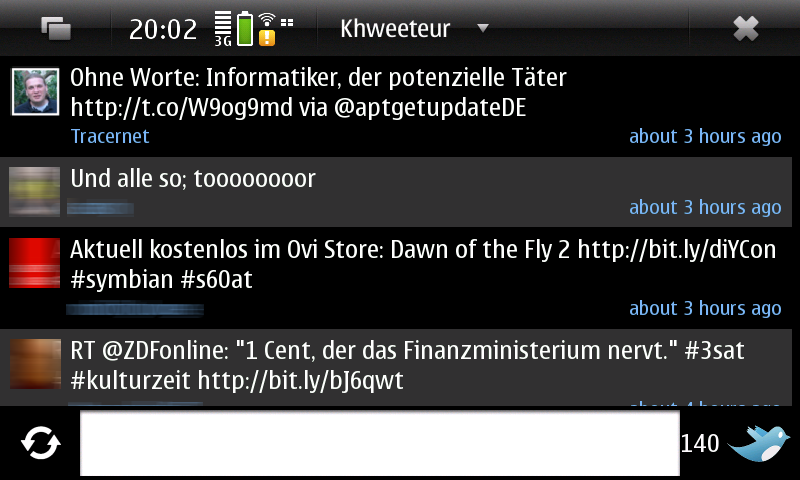The image size is (800, 480).
Task: Focus the white tweet compose text field
Action: click(380, 443)
